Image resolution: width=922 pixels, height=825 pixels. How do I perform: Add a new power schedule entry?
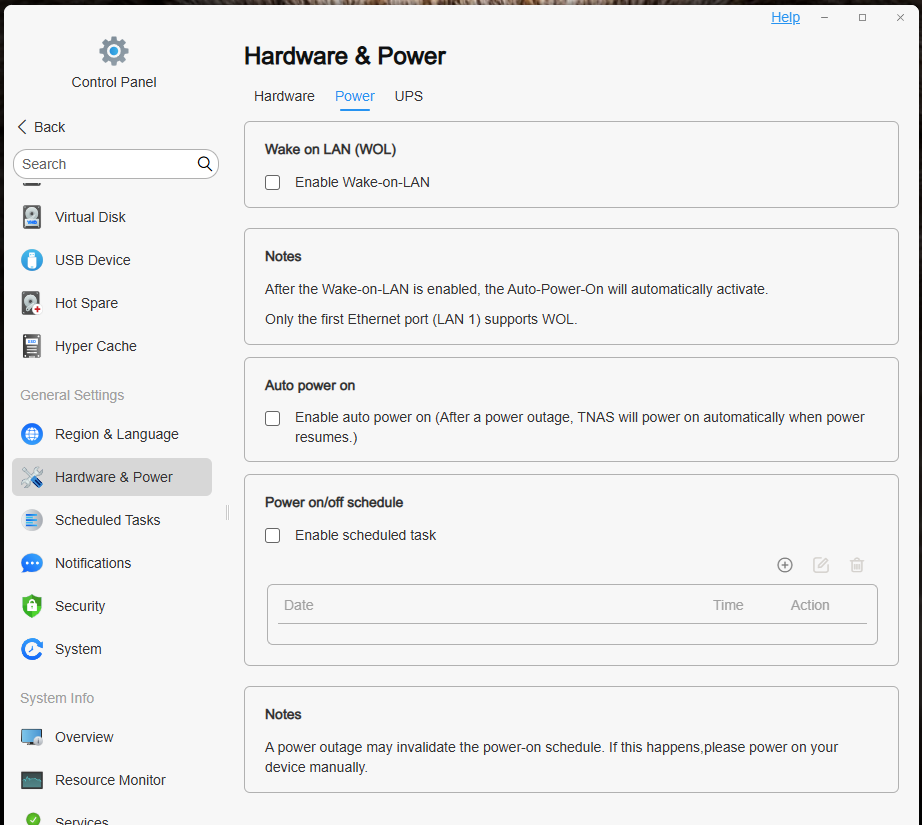784,565
